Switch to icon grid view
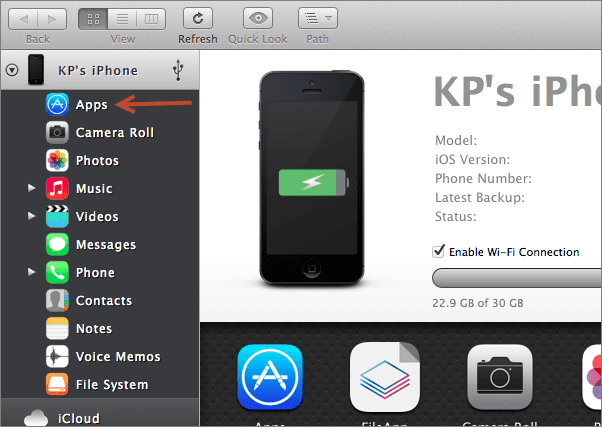602x427 pixels. 93,19
